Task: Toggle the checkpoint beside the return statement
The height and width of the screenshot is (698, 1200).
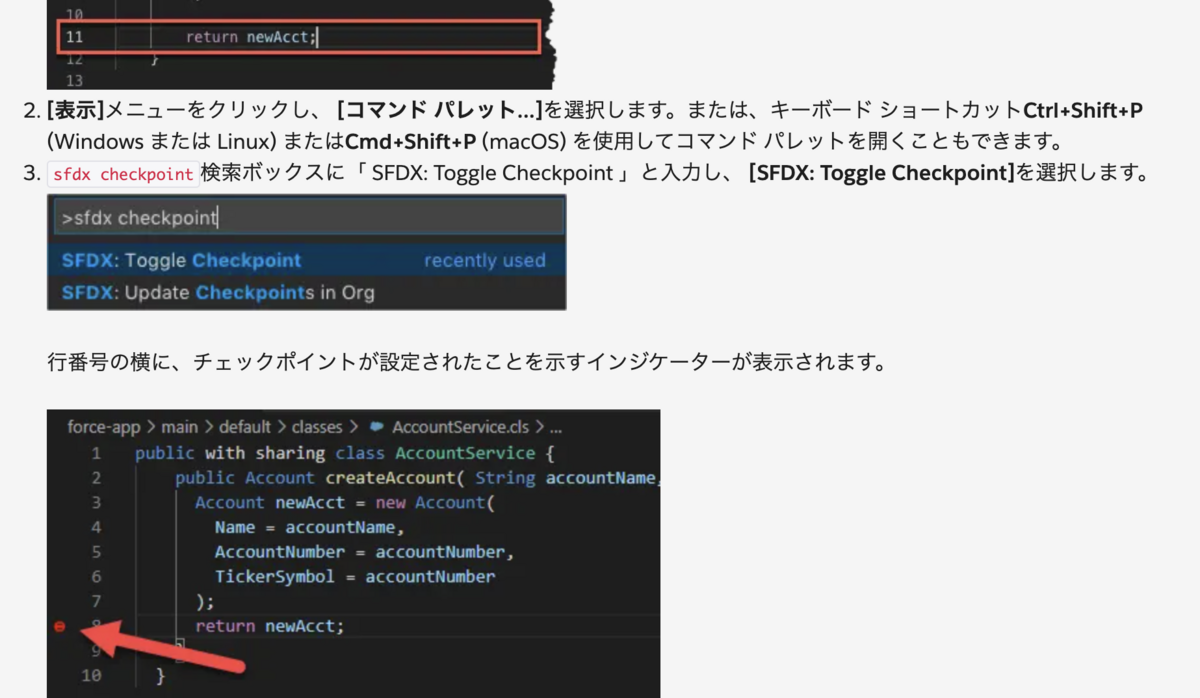Action: (60, 627)
